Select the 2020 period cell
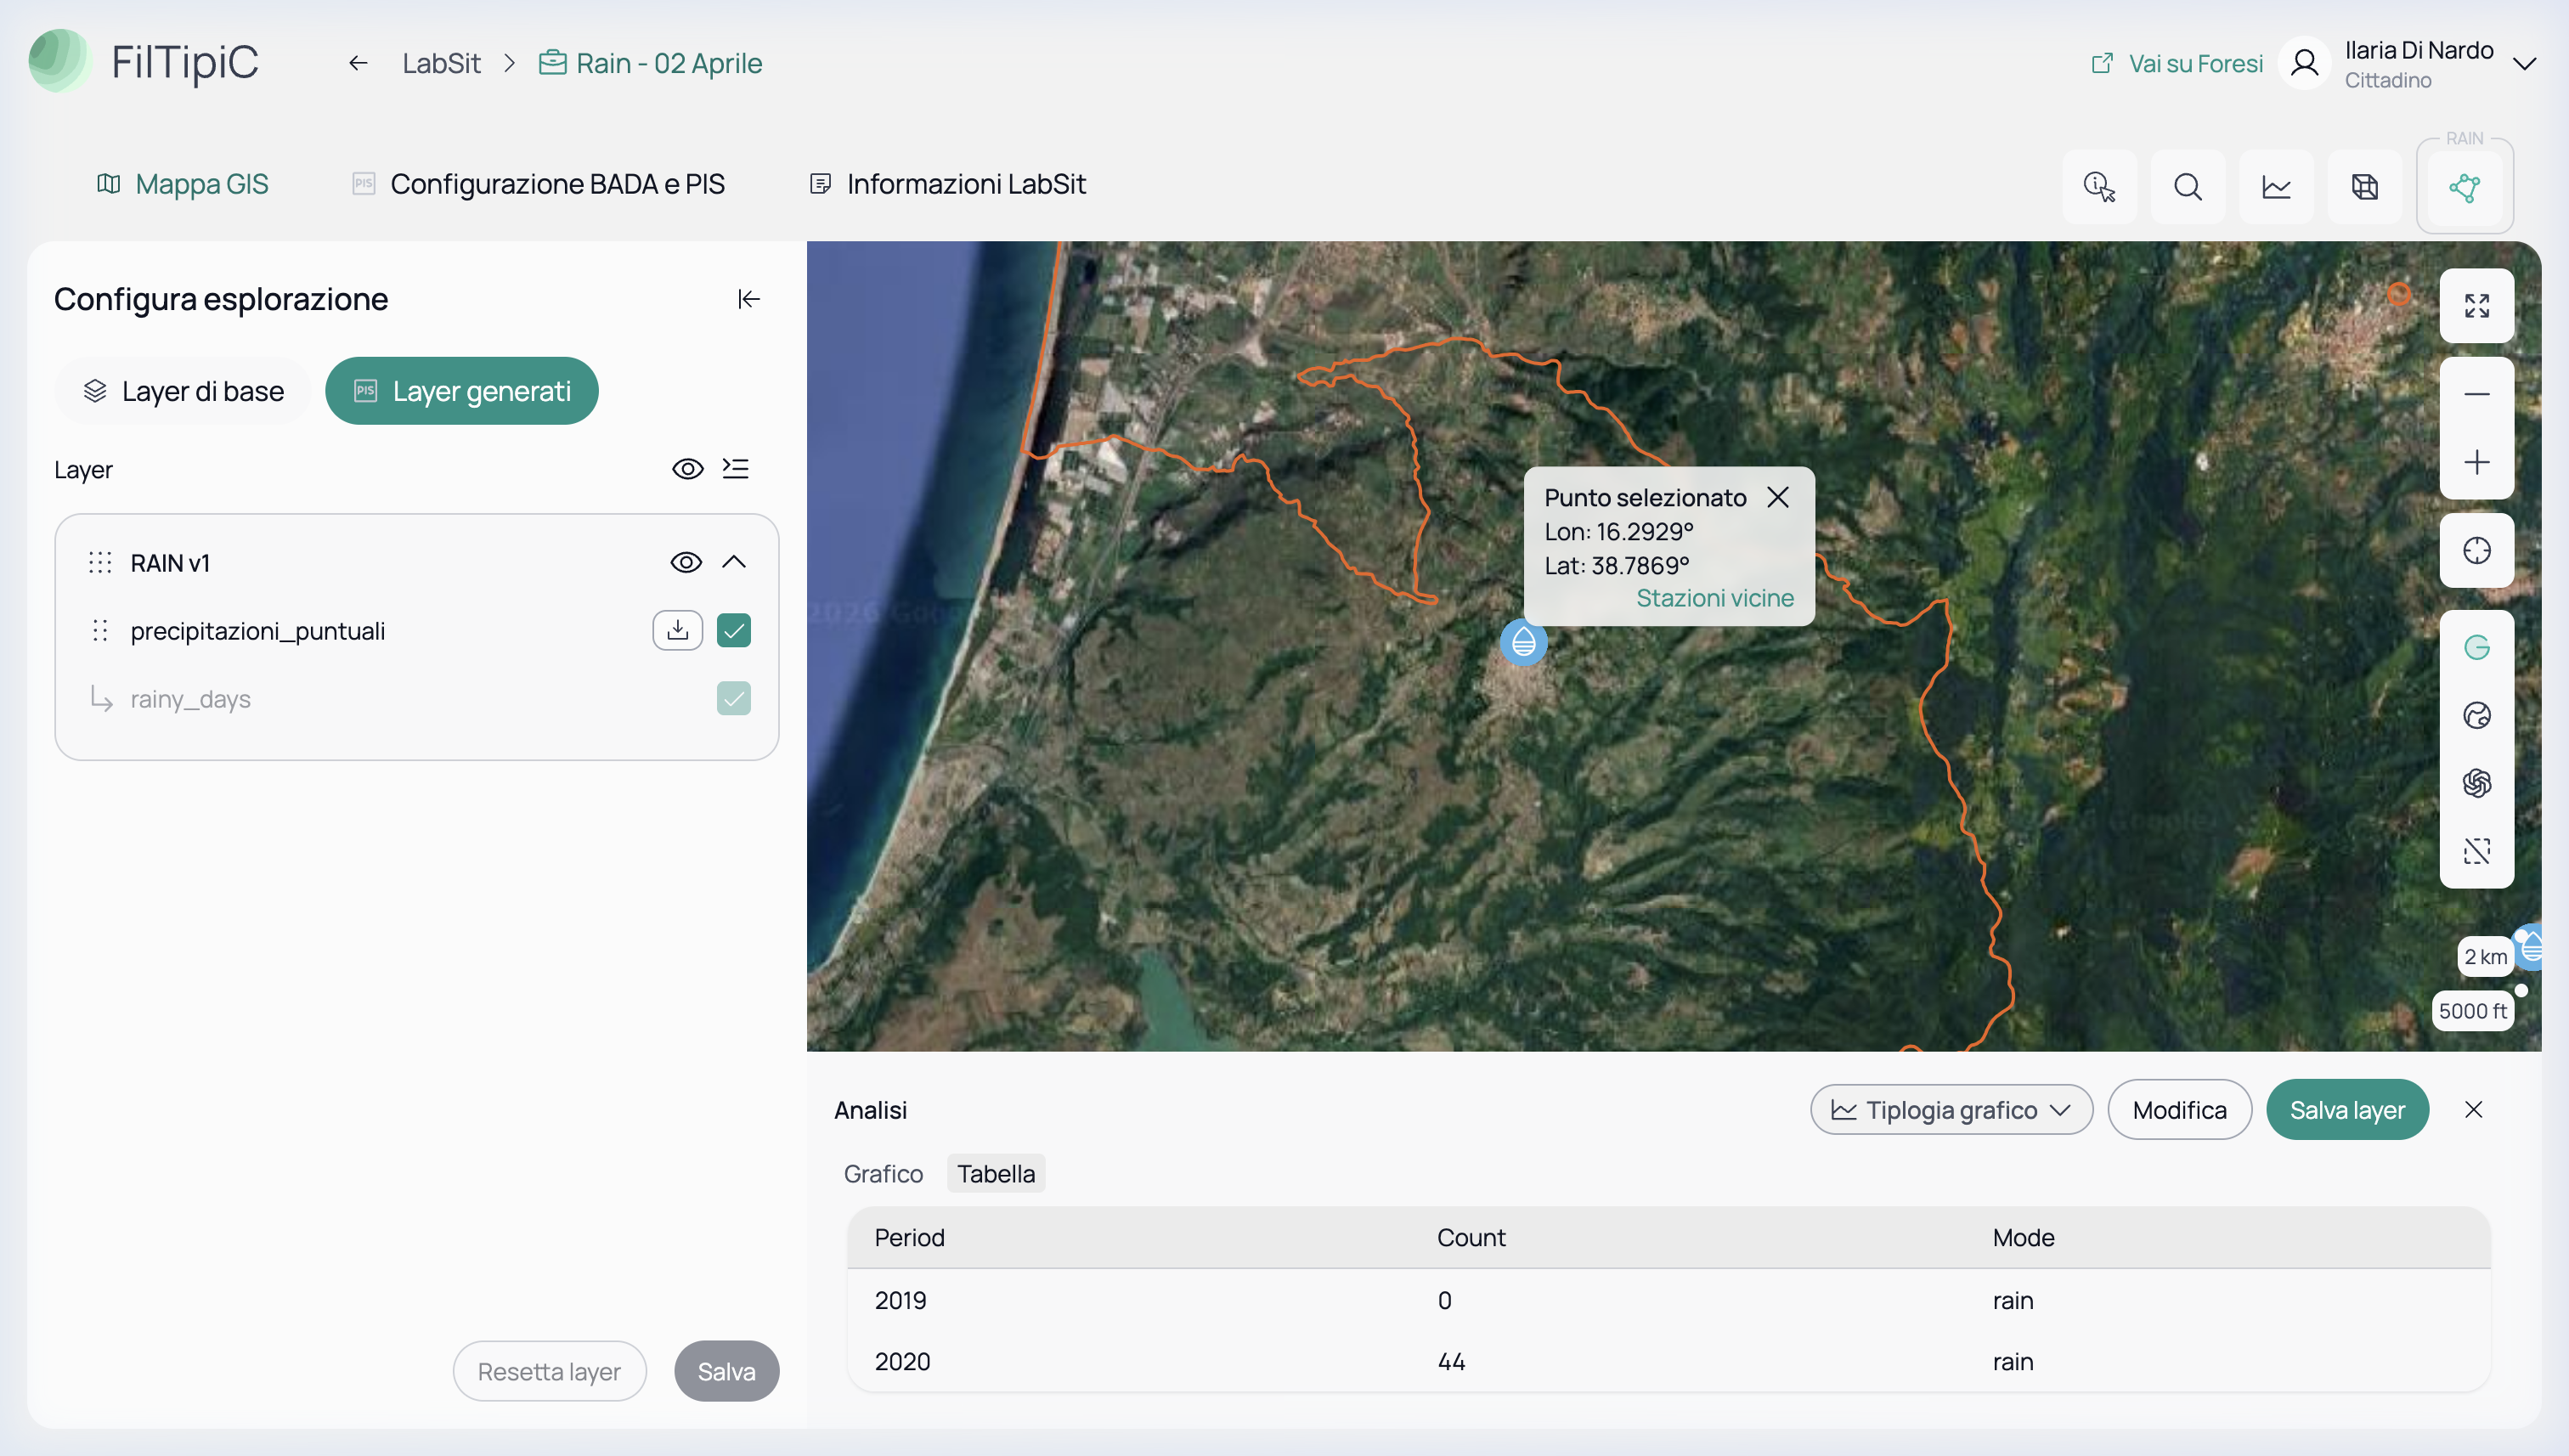The height and width of the screenshot is (1456, 2569). (903, 1362)
